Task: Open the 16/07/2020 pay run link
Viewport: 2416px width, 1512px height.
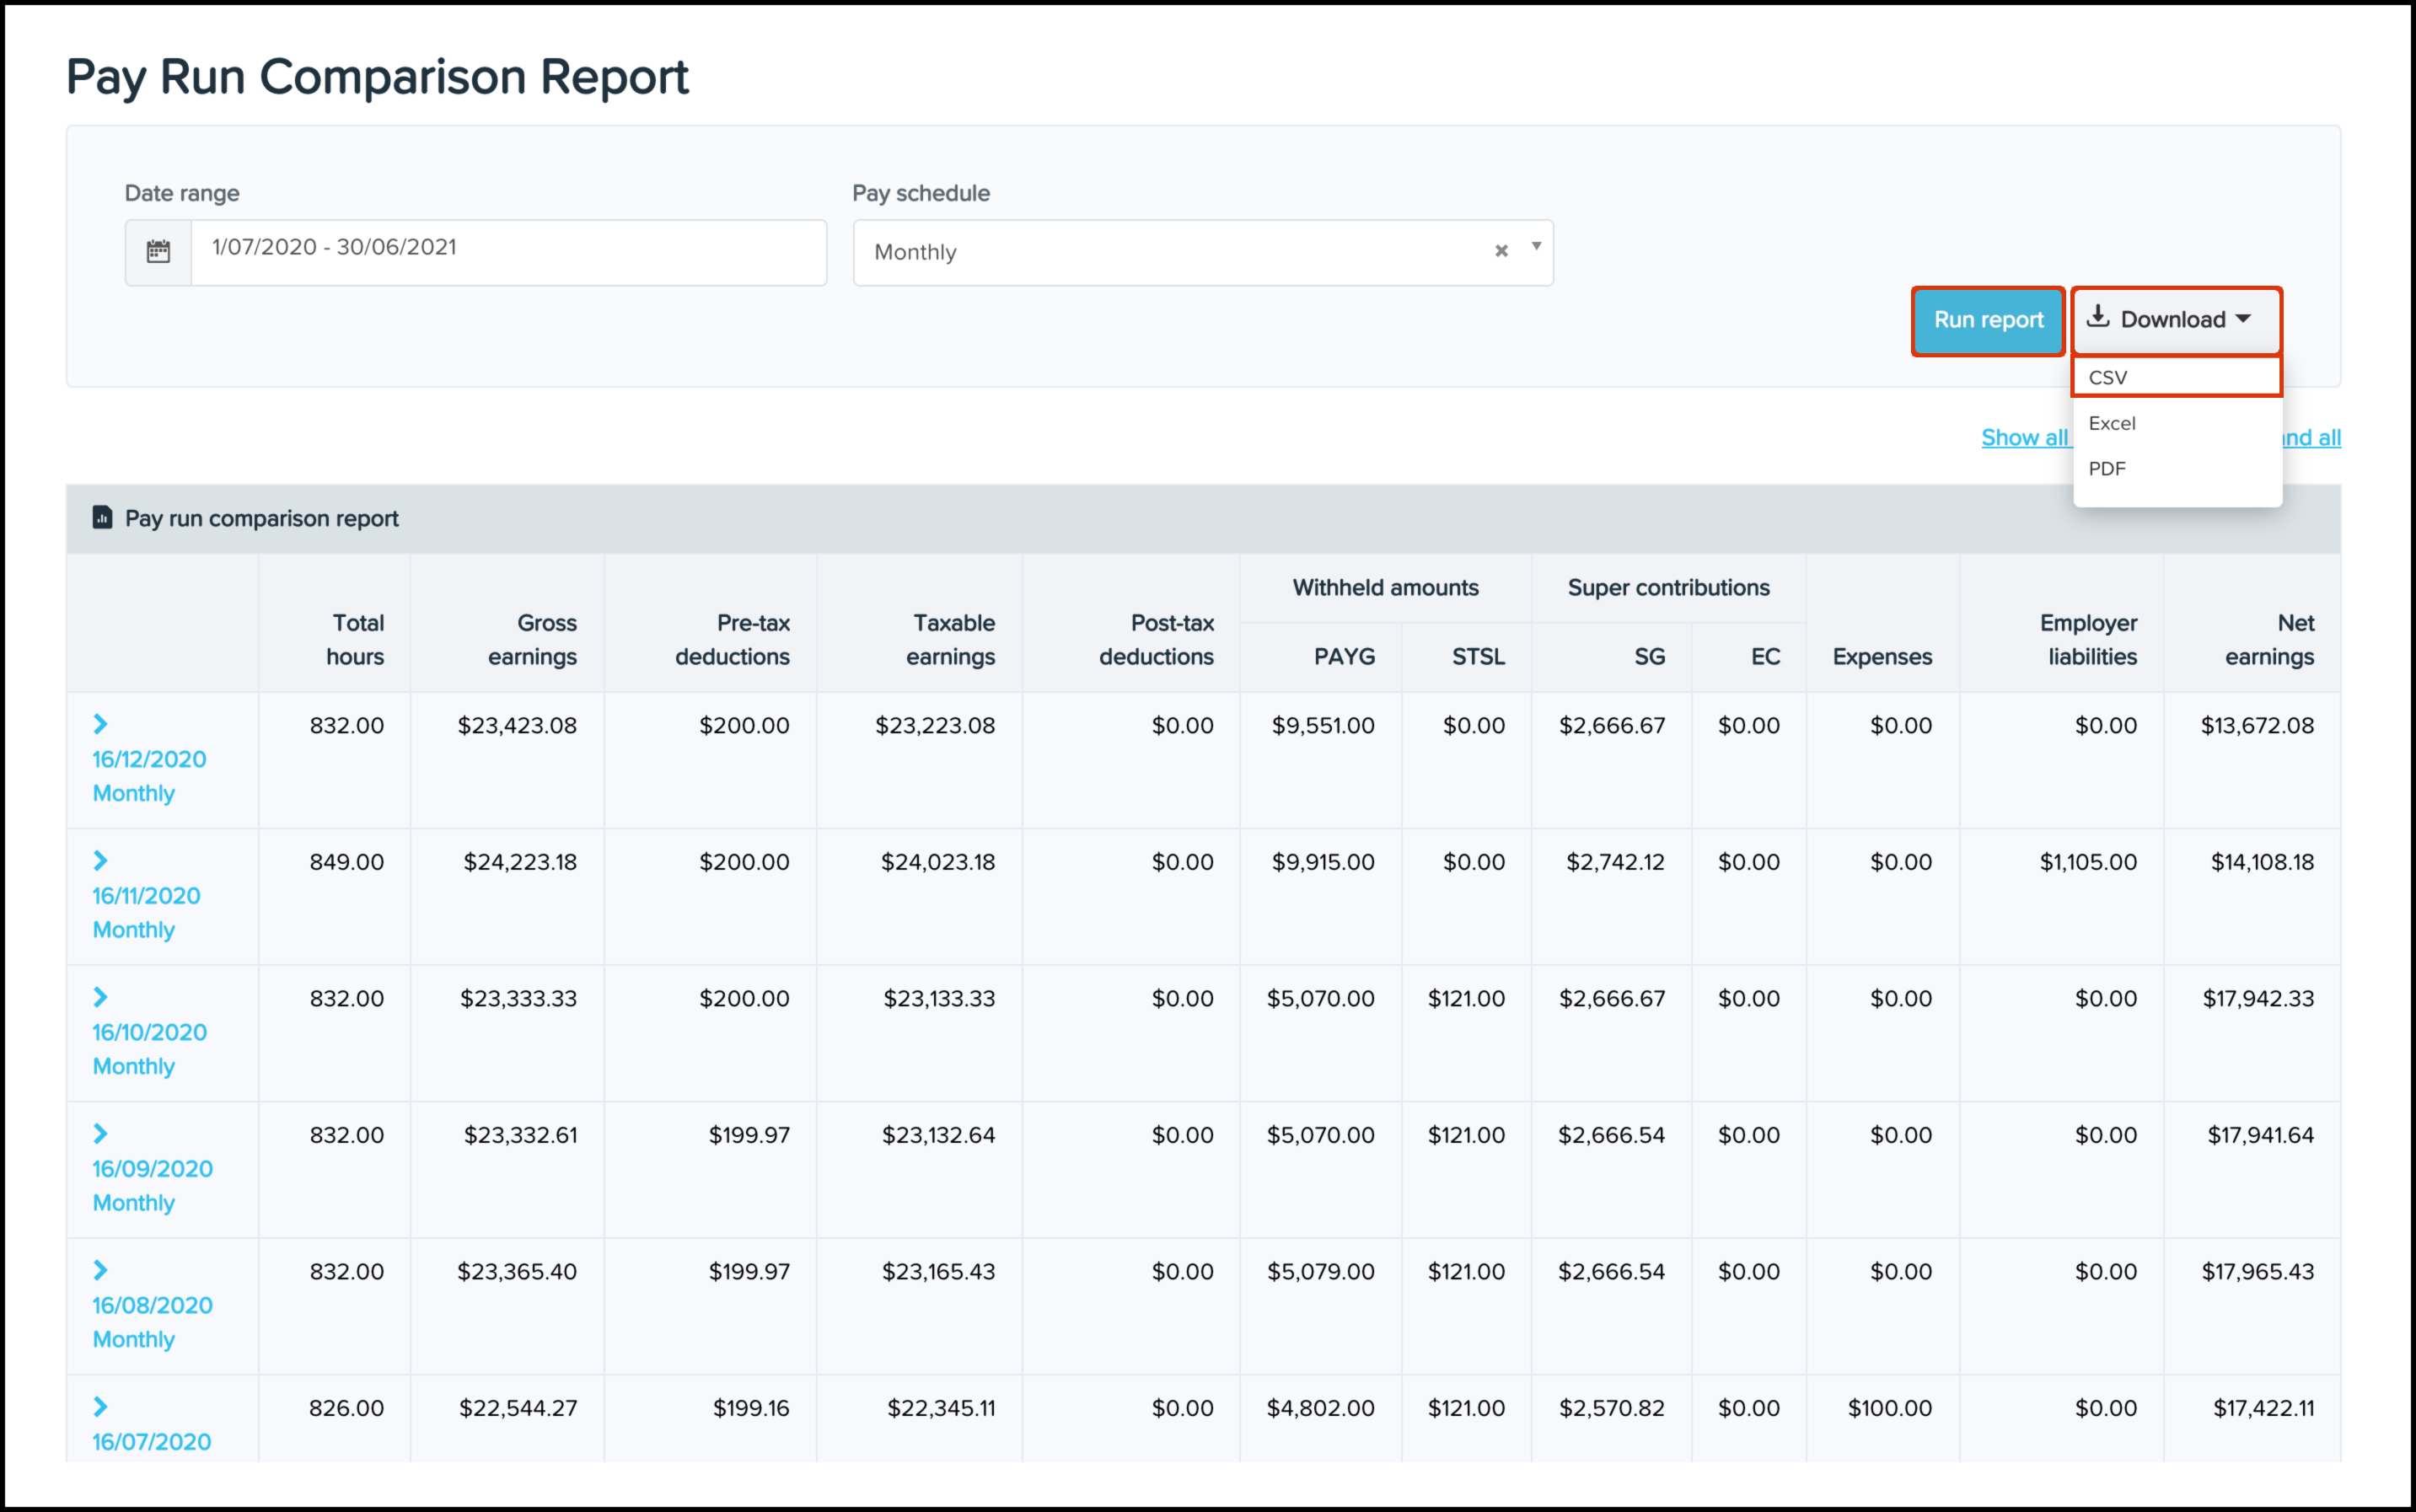Action: [151, 1441]
